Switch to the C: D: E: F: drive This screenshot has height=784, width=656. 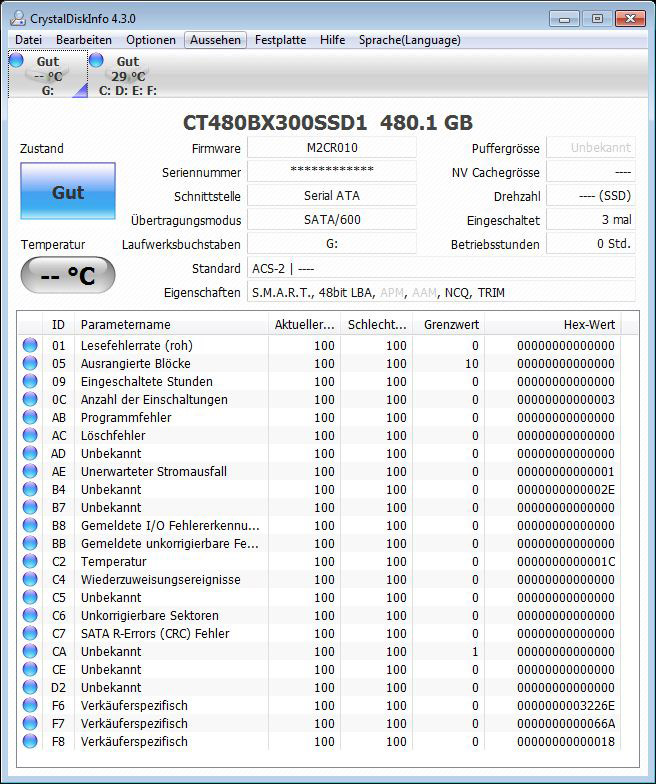coord(128,74)
